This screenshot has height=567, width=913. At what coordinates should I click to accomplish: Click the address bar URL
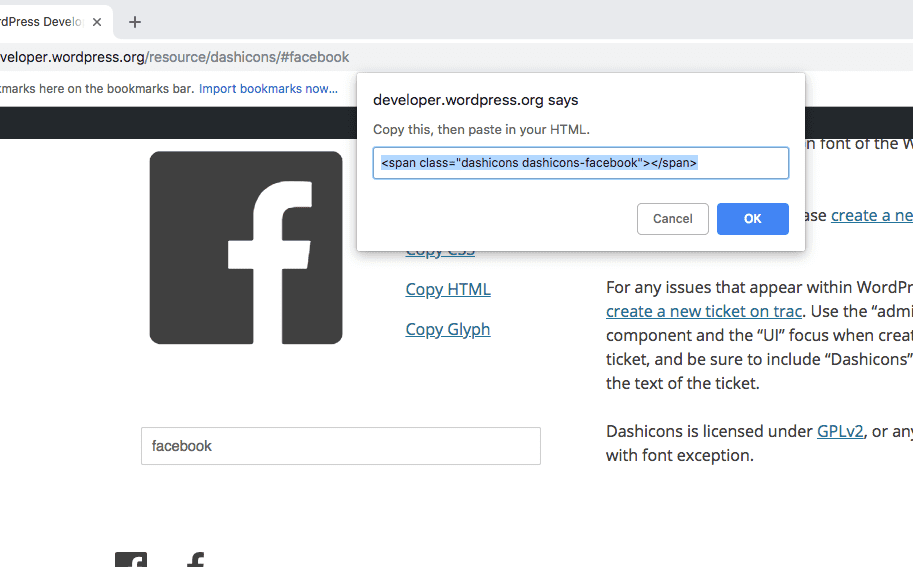(175, 58)
